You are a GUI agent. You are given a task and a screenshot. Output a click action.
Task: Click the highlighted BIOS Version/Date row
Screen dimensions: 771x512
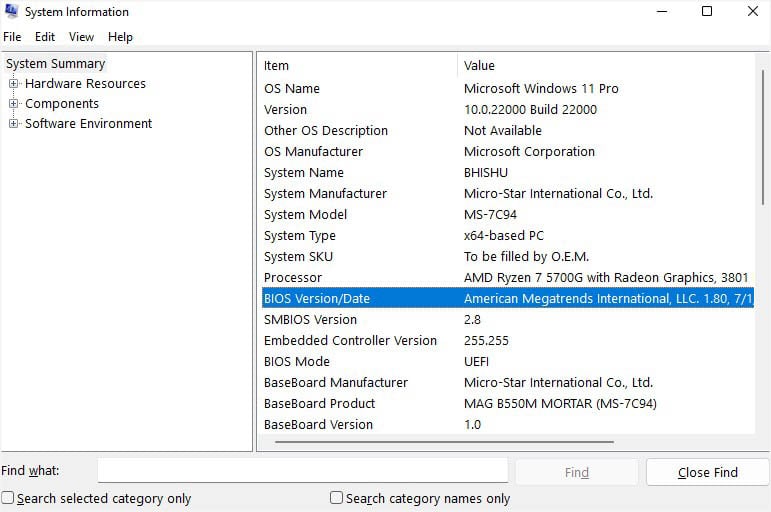point(508,298)
